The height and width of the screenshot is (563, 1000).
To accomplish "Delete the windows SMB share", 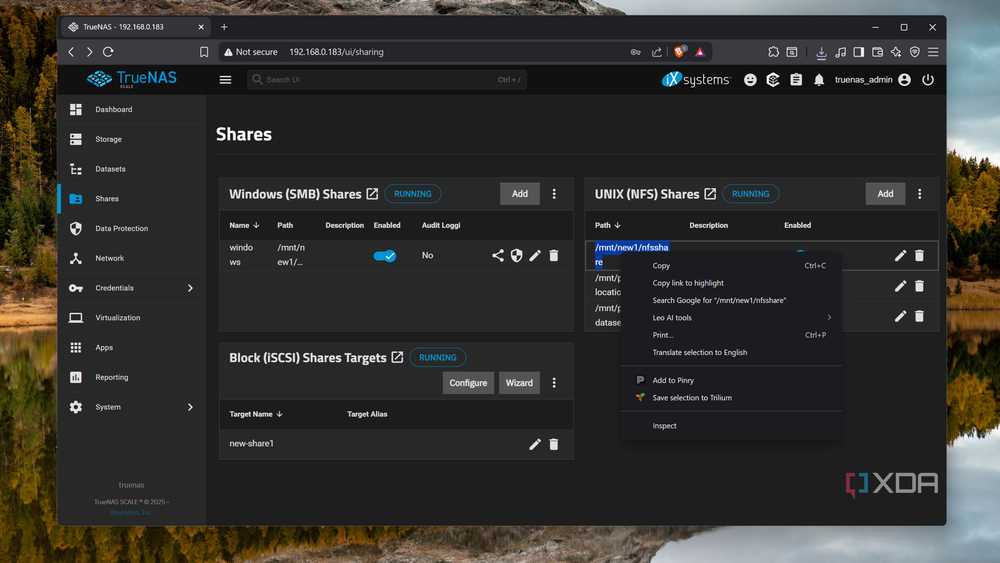I will (x=554, y=256).
